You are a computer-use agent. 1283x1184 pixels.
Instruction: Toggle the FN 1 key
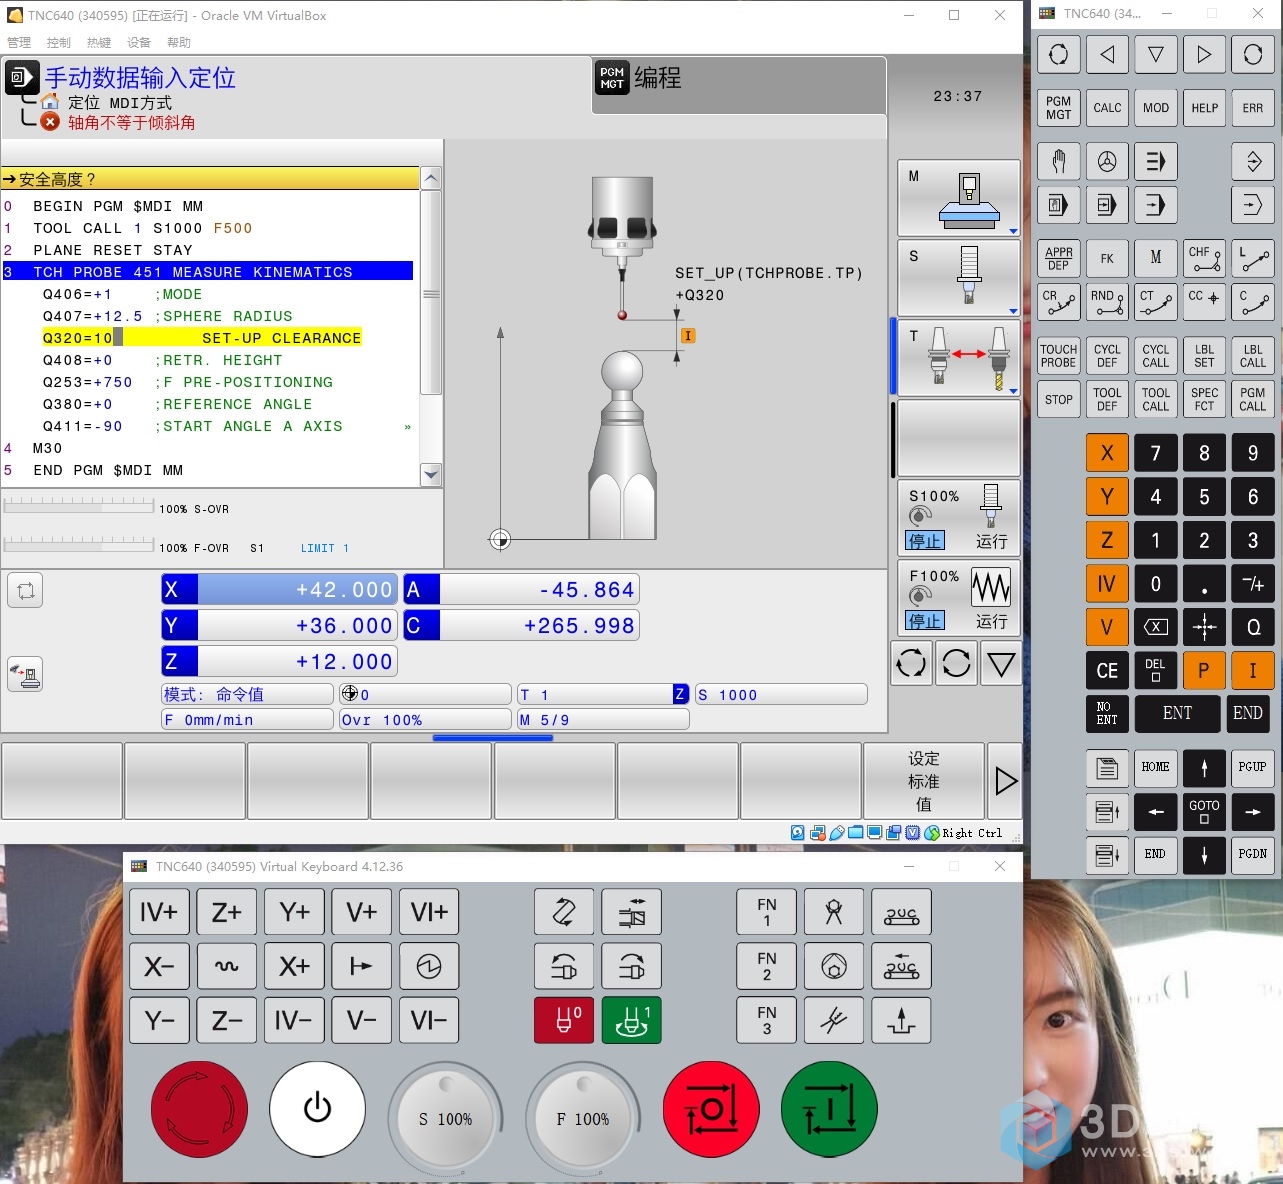click(x=767, y=912)
